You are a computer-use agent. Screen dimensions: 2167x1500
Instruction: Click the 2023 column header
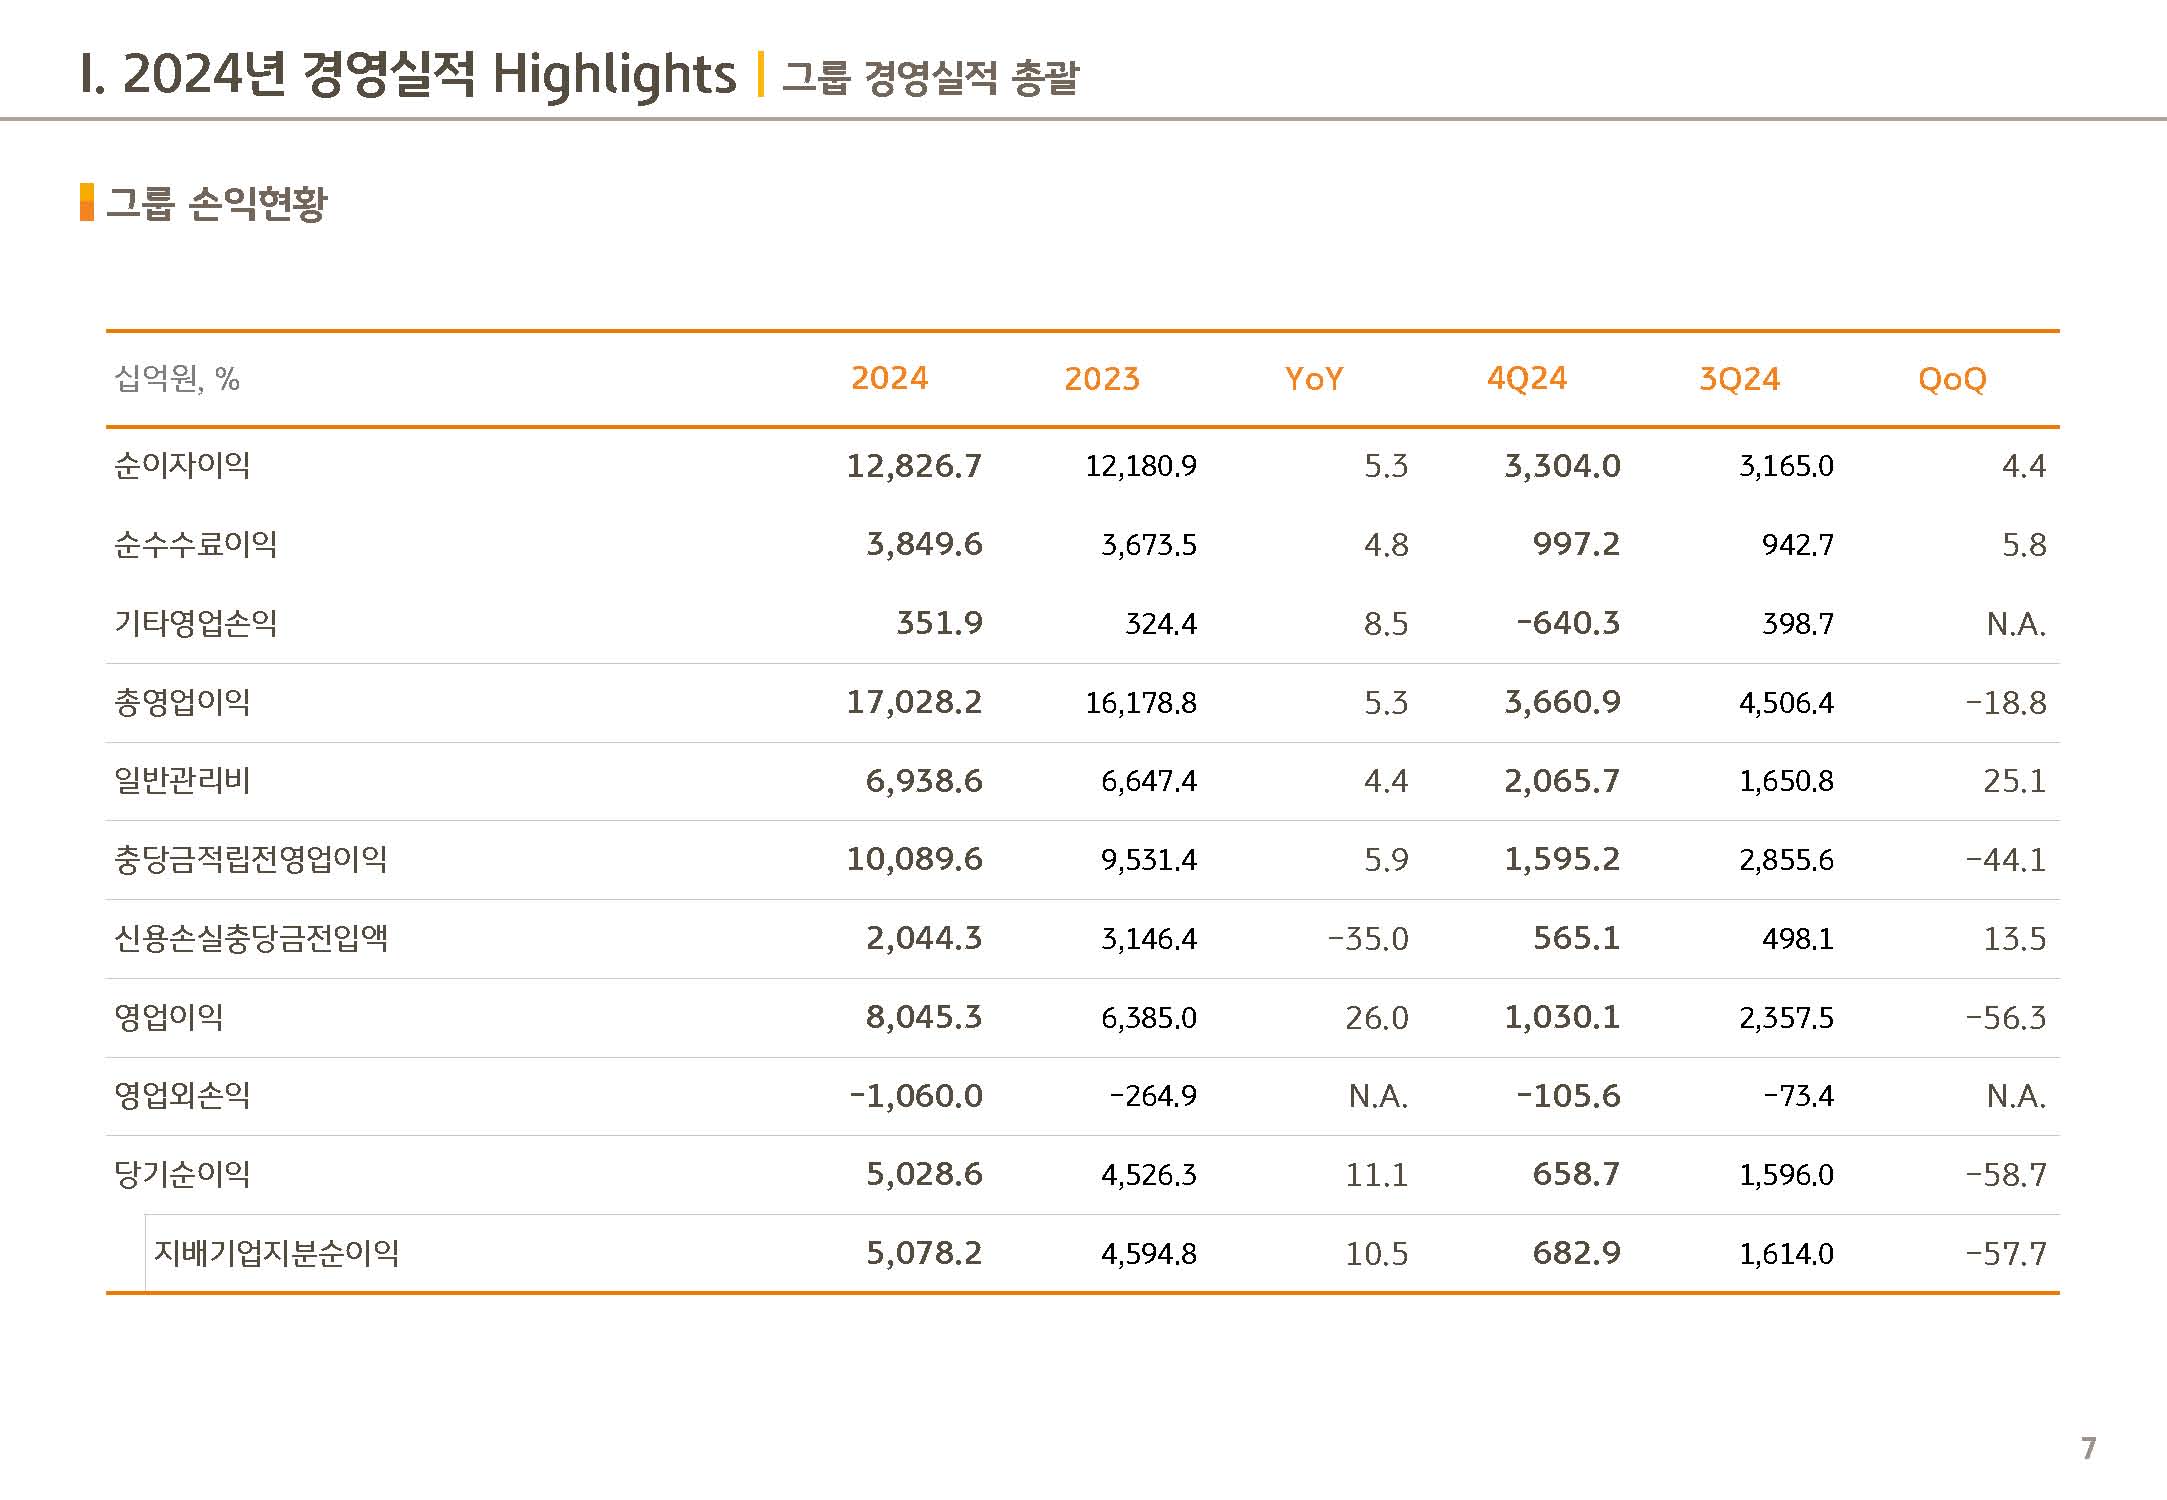tap(1101, 379)
